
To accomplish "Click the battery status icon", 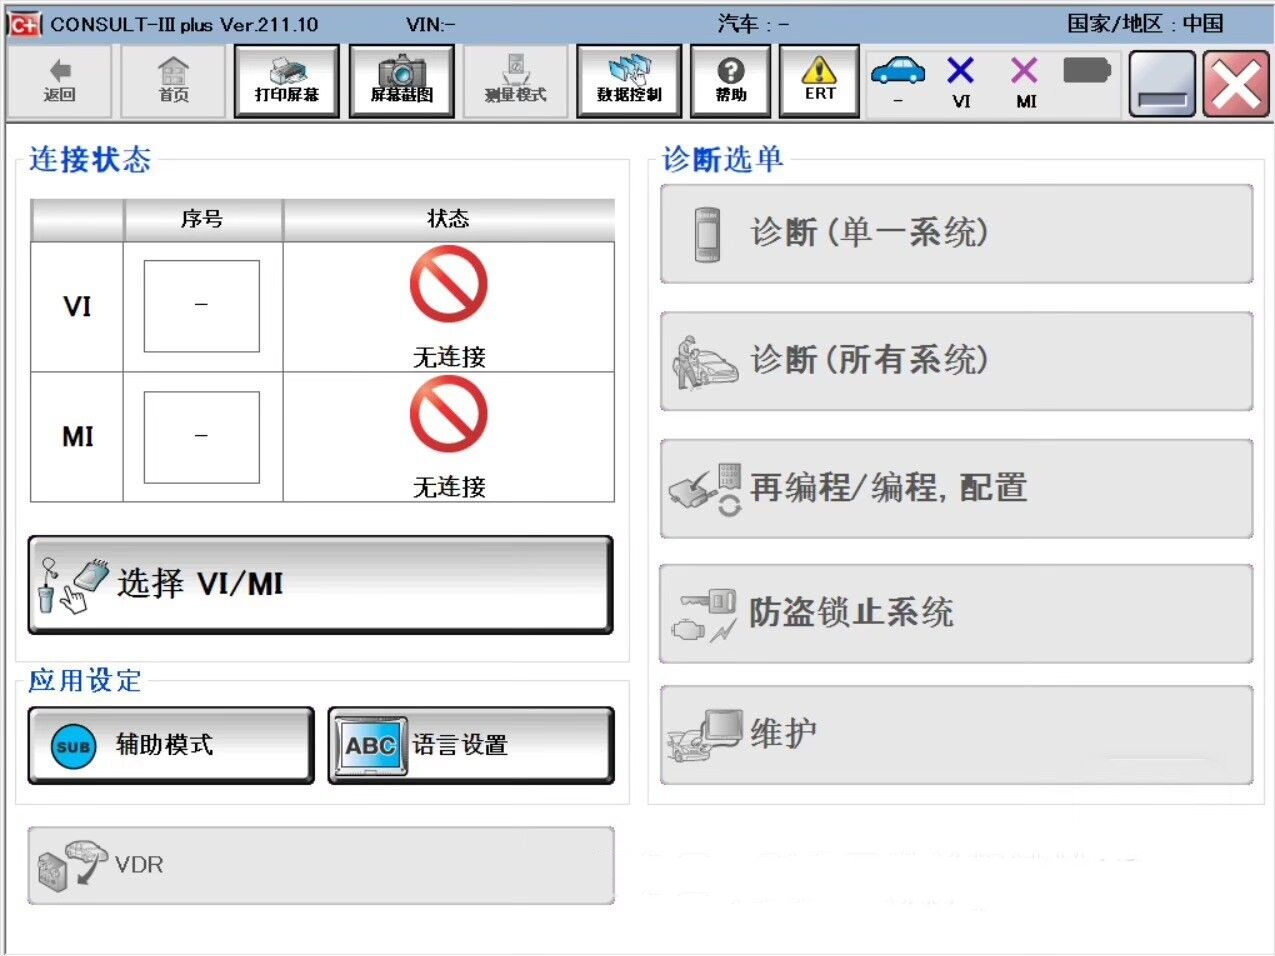I will click(1087, 70).
